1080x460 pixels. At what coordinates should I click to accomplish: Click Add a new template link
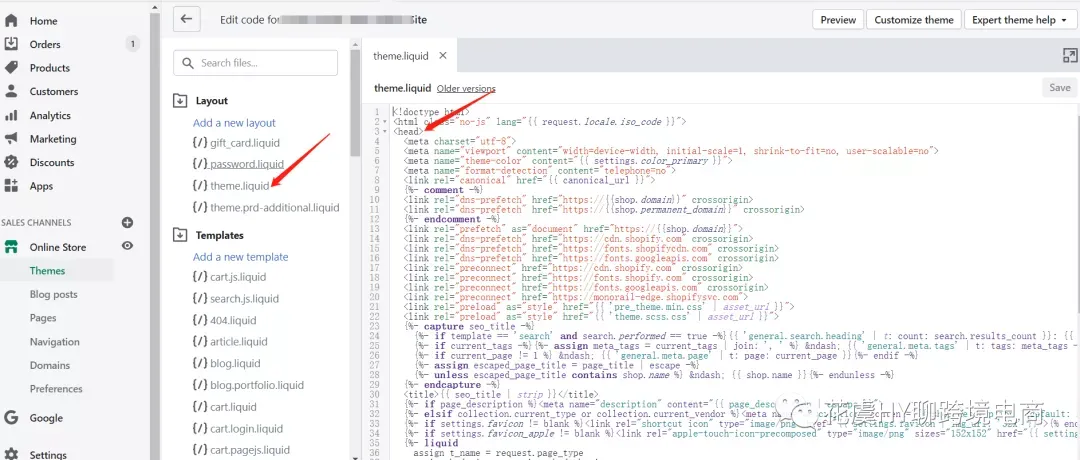[x=240, y=257]
